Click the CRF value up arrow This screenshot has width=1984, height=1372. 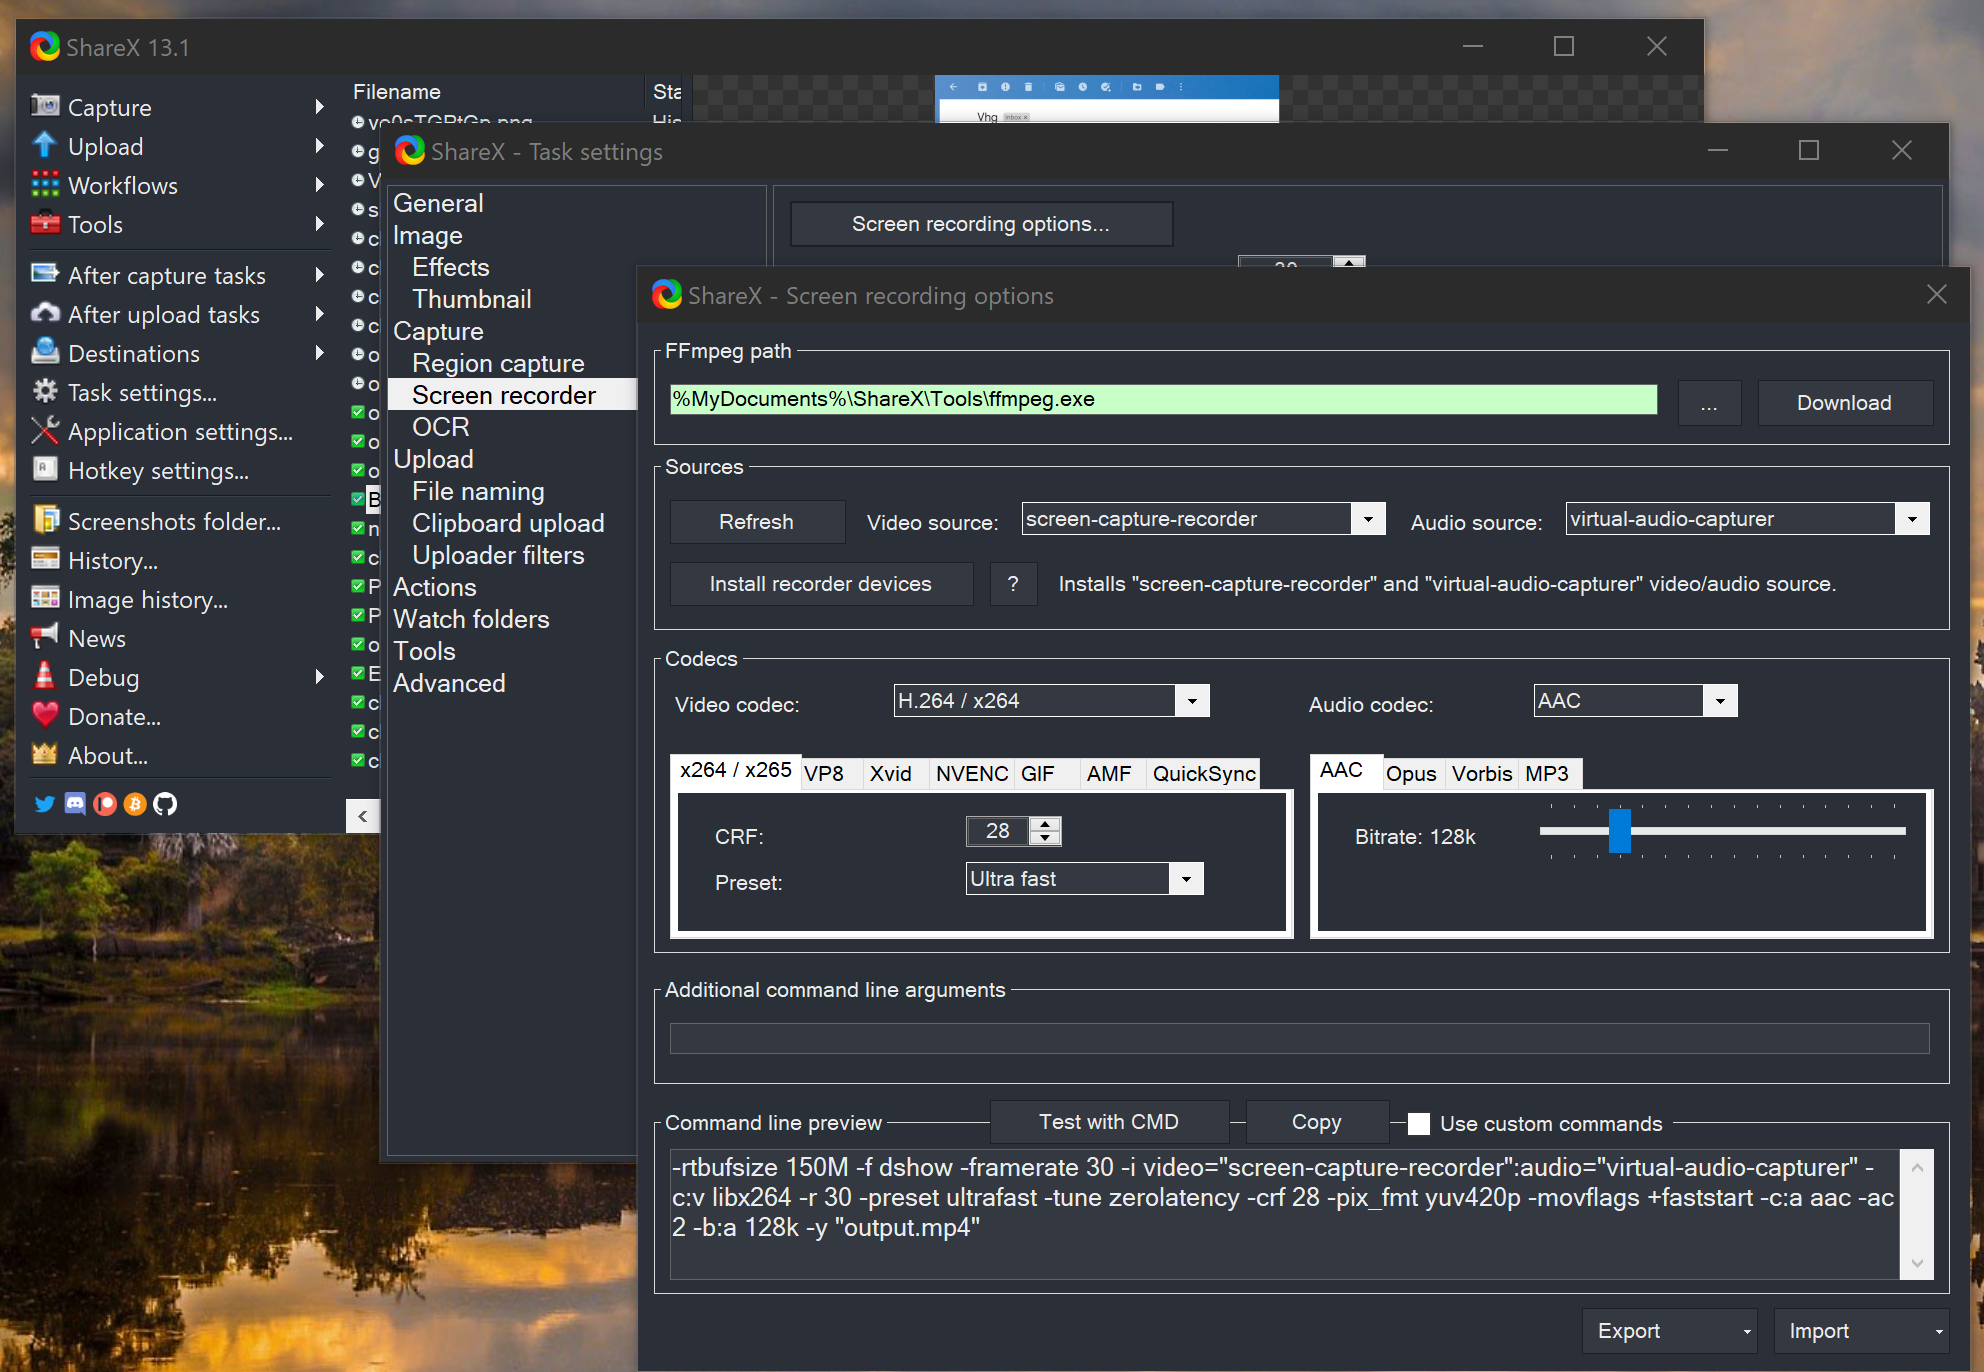[x=1046, y=824]
